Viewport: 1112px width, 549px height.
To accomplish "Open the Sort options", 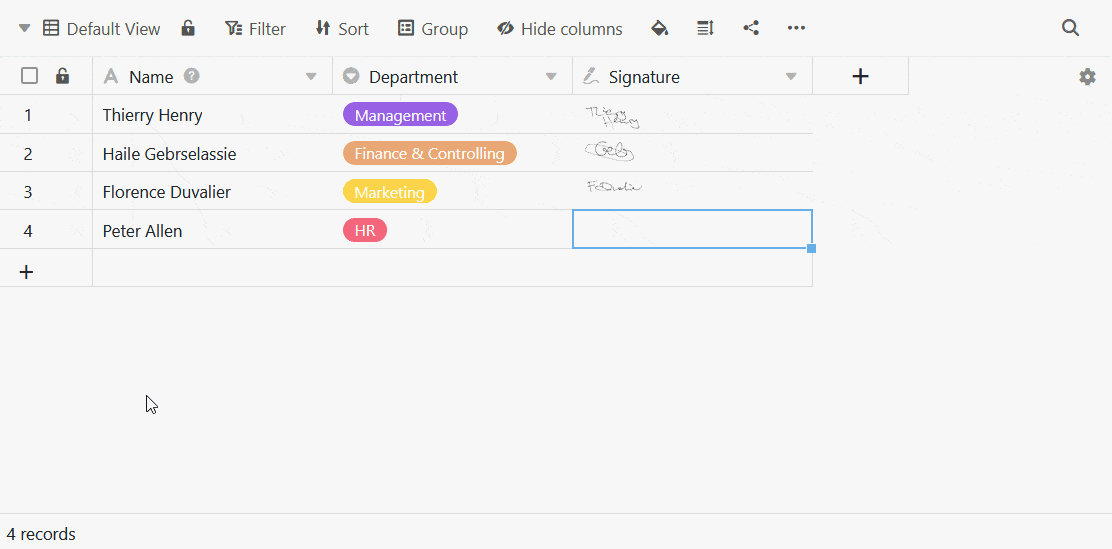I will [343, 29].
